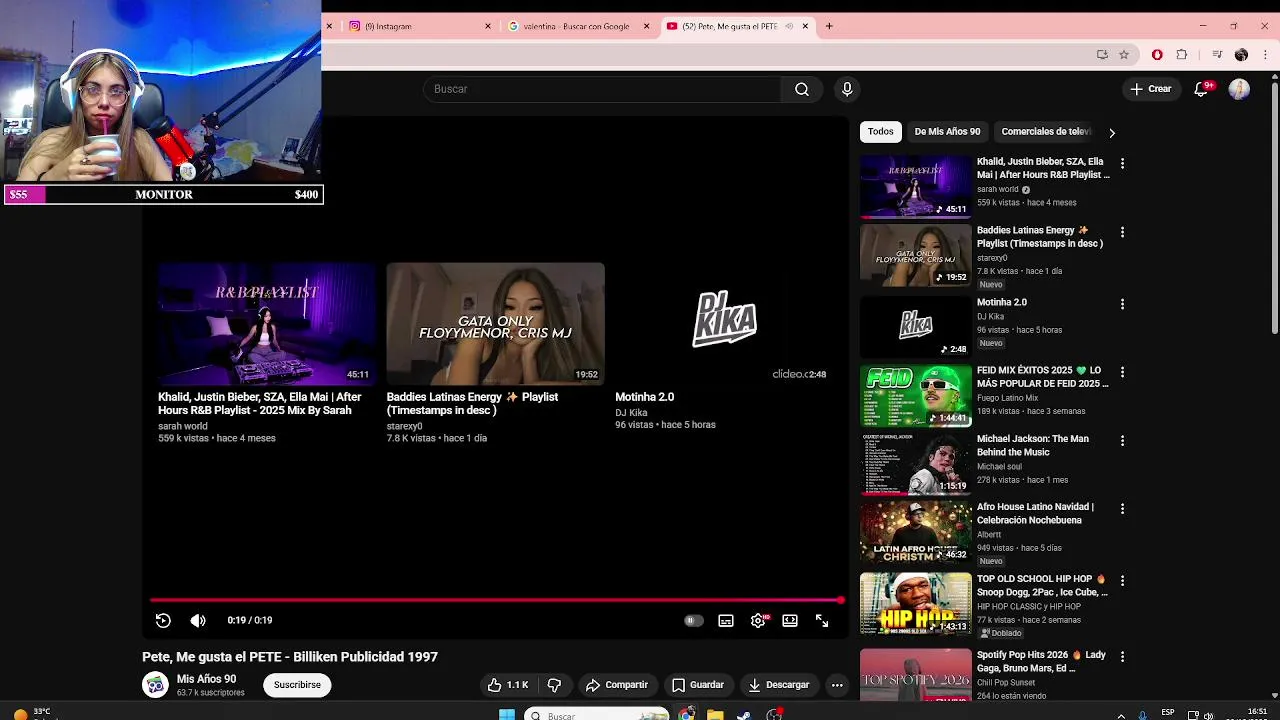
Task: Share the video via Compartir
Action: (617, 685)
